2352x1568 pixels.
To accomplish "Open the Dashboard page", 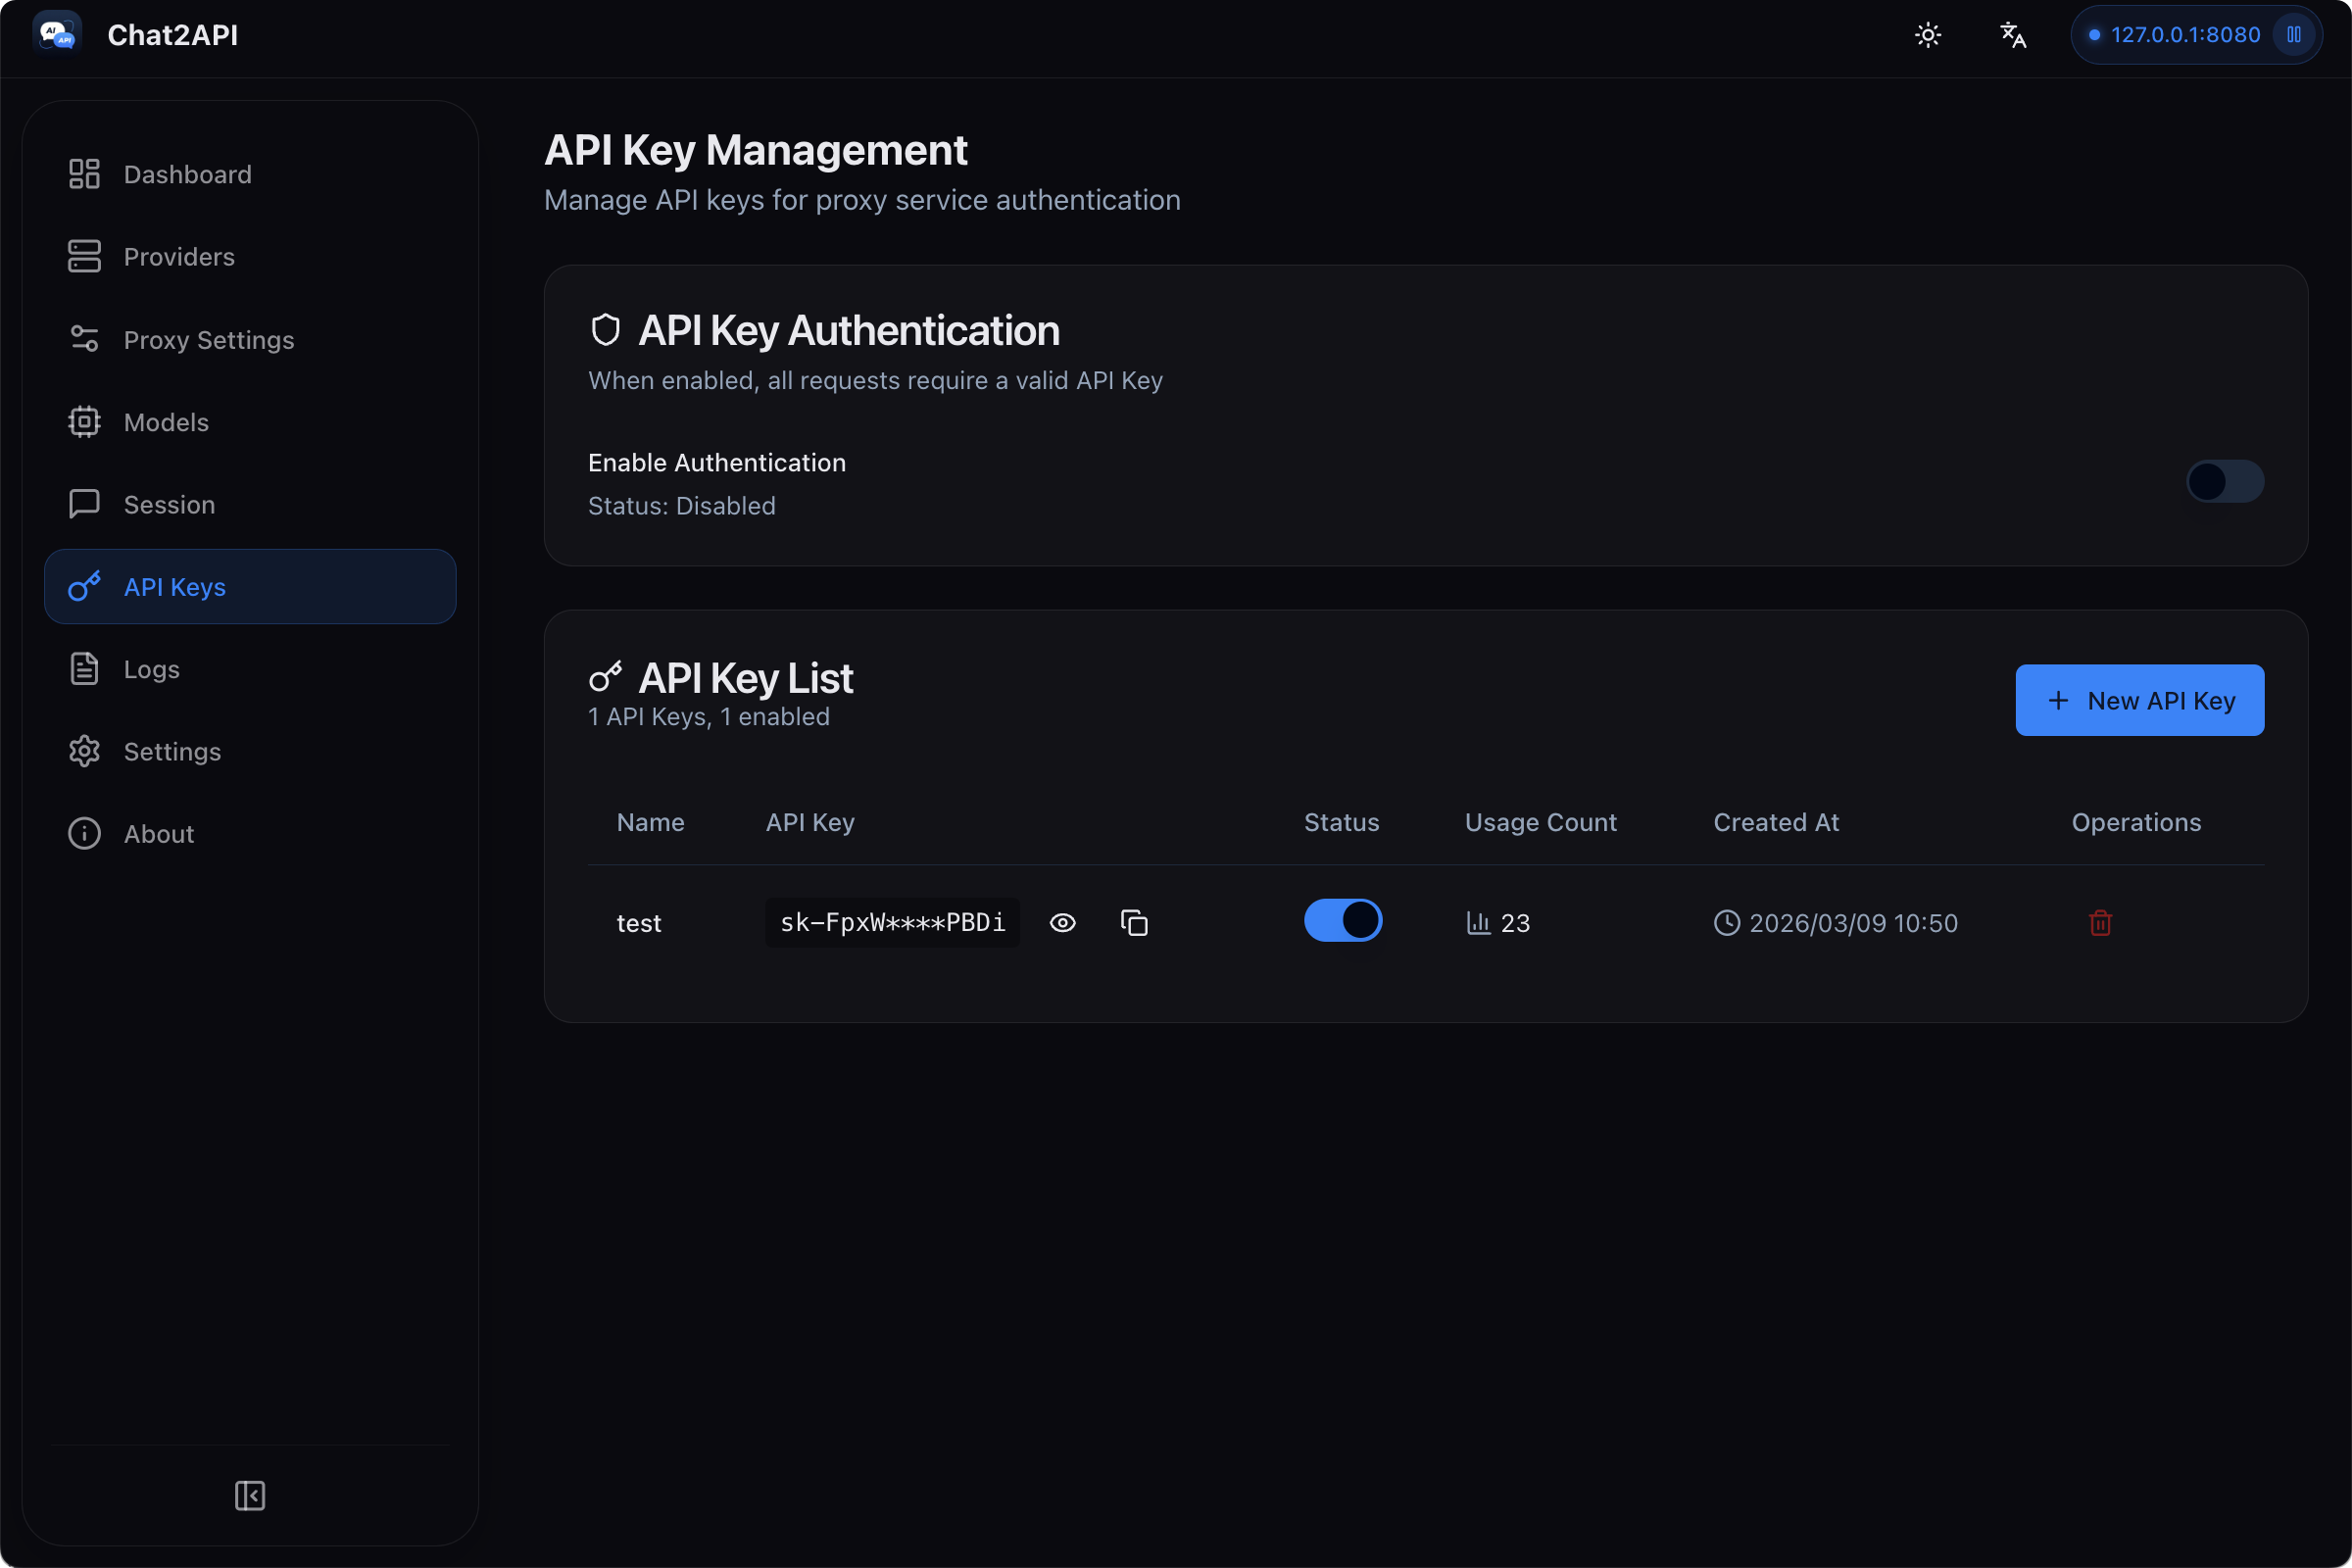I will [x=250, y=174].
